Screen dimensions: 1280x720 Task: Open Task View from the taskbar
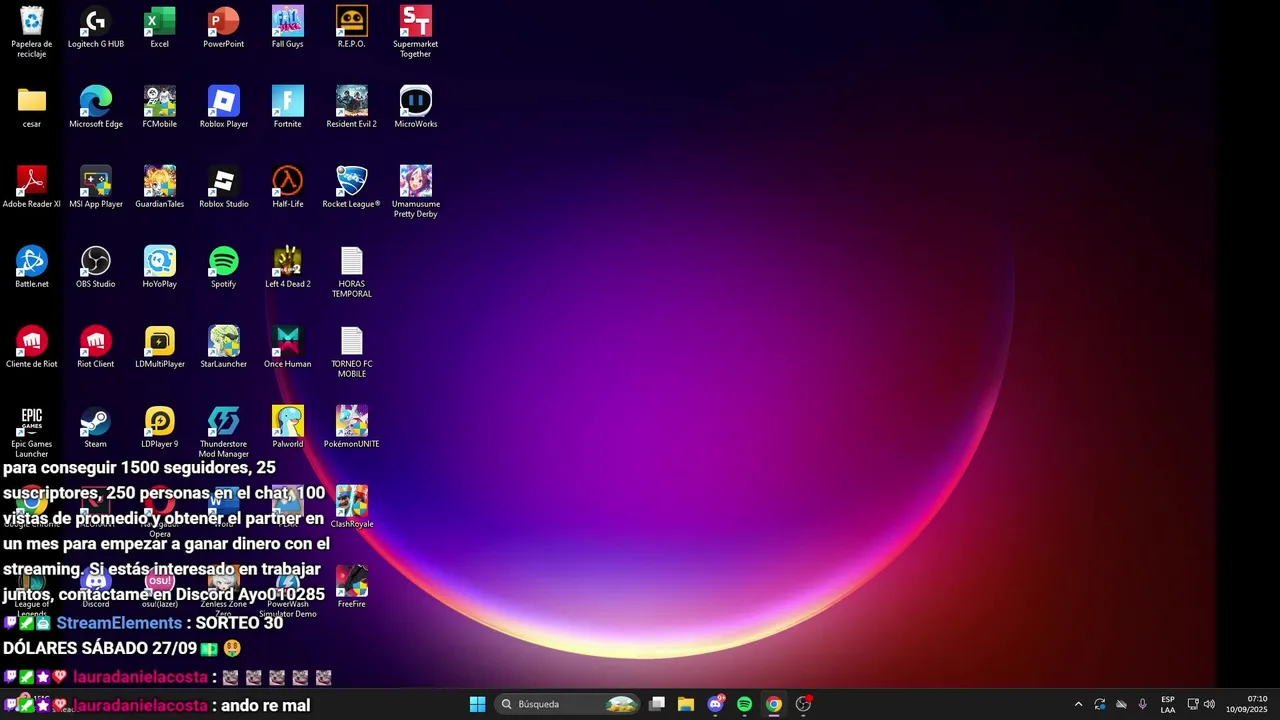click(657, 704)
